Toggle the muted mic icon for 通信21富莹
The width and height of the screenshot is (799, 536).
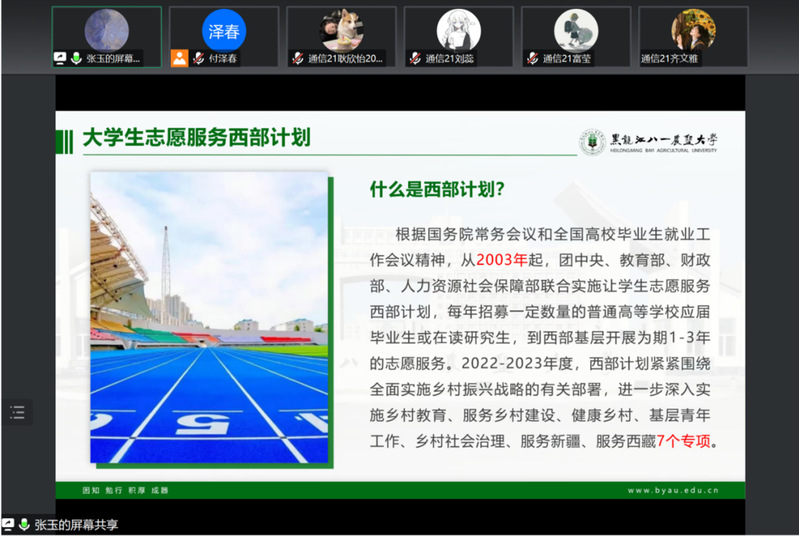click(x=532, y=59)
